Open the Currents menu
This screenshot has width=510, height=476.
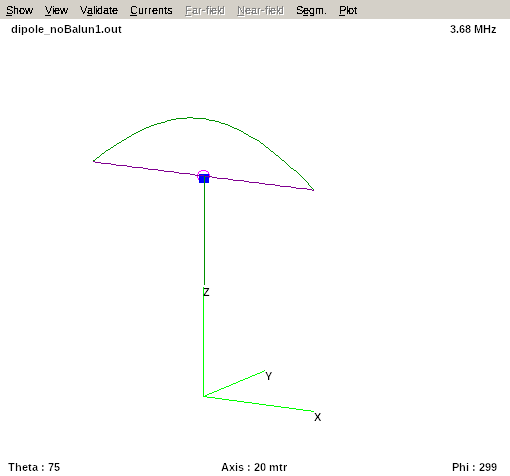151,10
